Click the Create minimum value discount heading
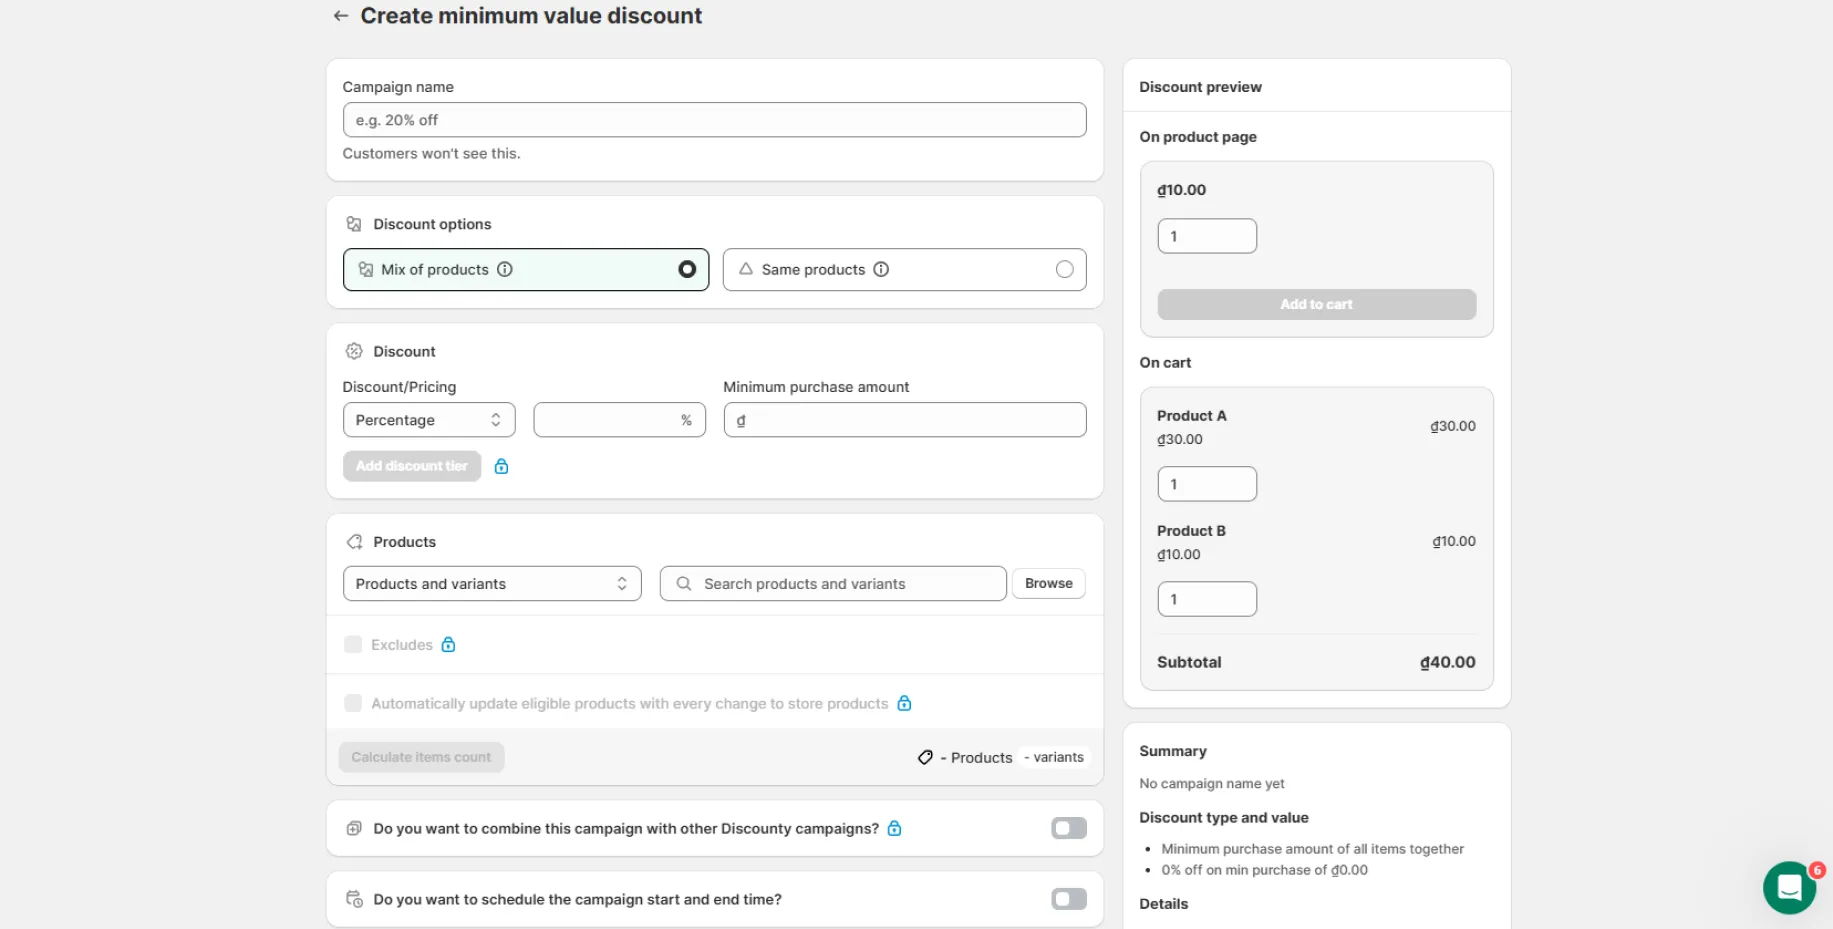Screen dimensions: 1833x929 click(531, 16)
